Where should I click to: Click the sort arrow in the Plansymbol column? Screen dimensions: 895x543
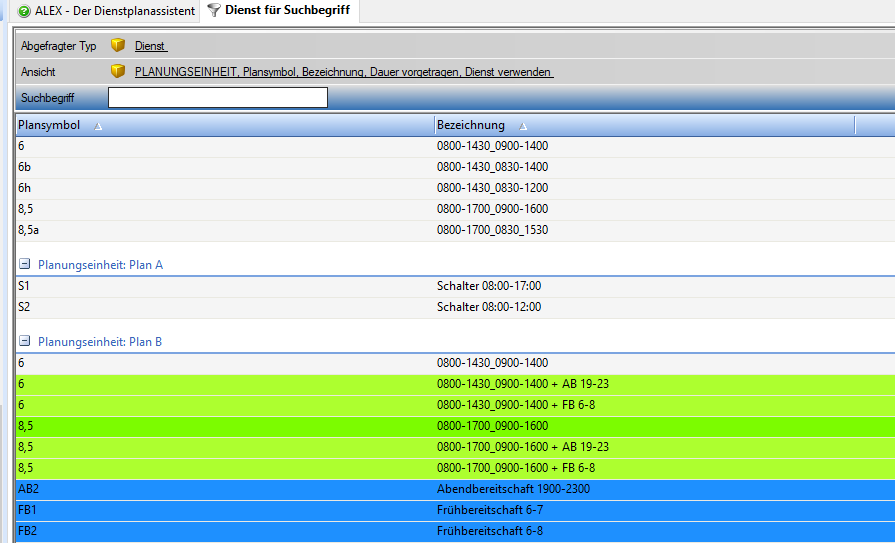(98, 126)
